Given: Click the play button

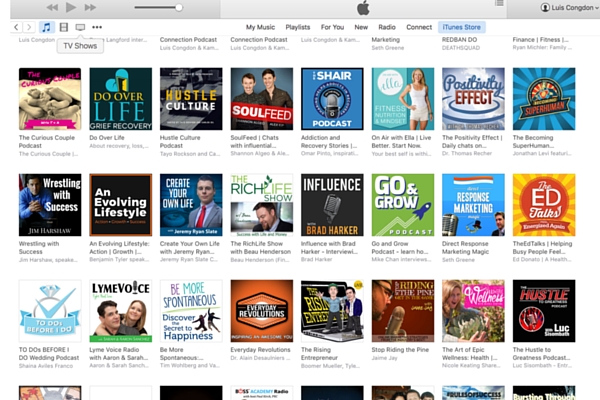Looking at the screenshot, I should point(70,7).
